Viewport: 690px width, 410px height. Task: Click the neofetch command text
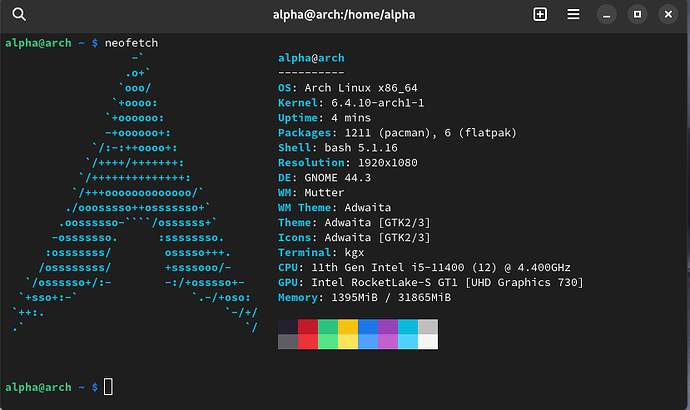click(131, 43)
